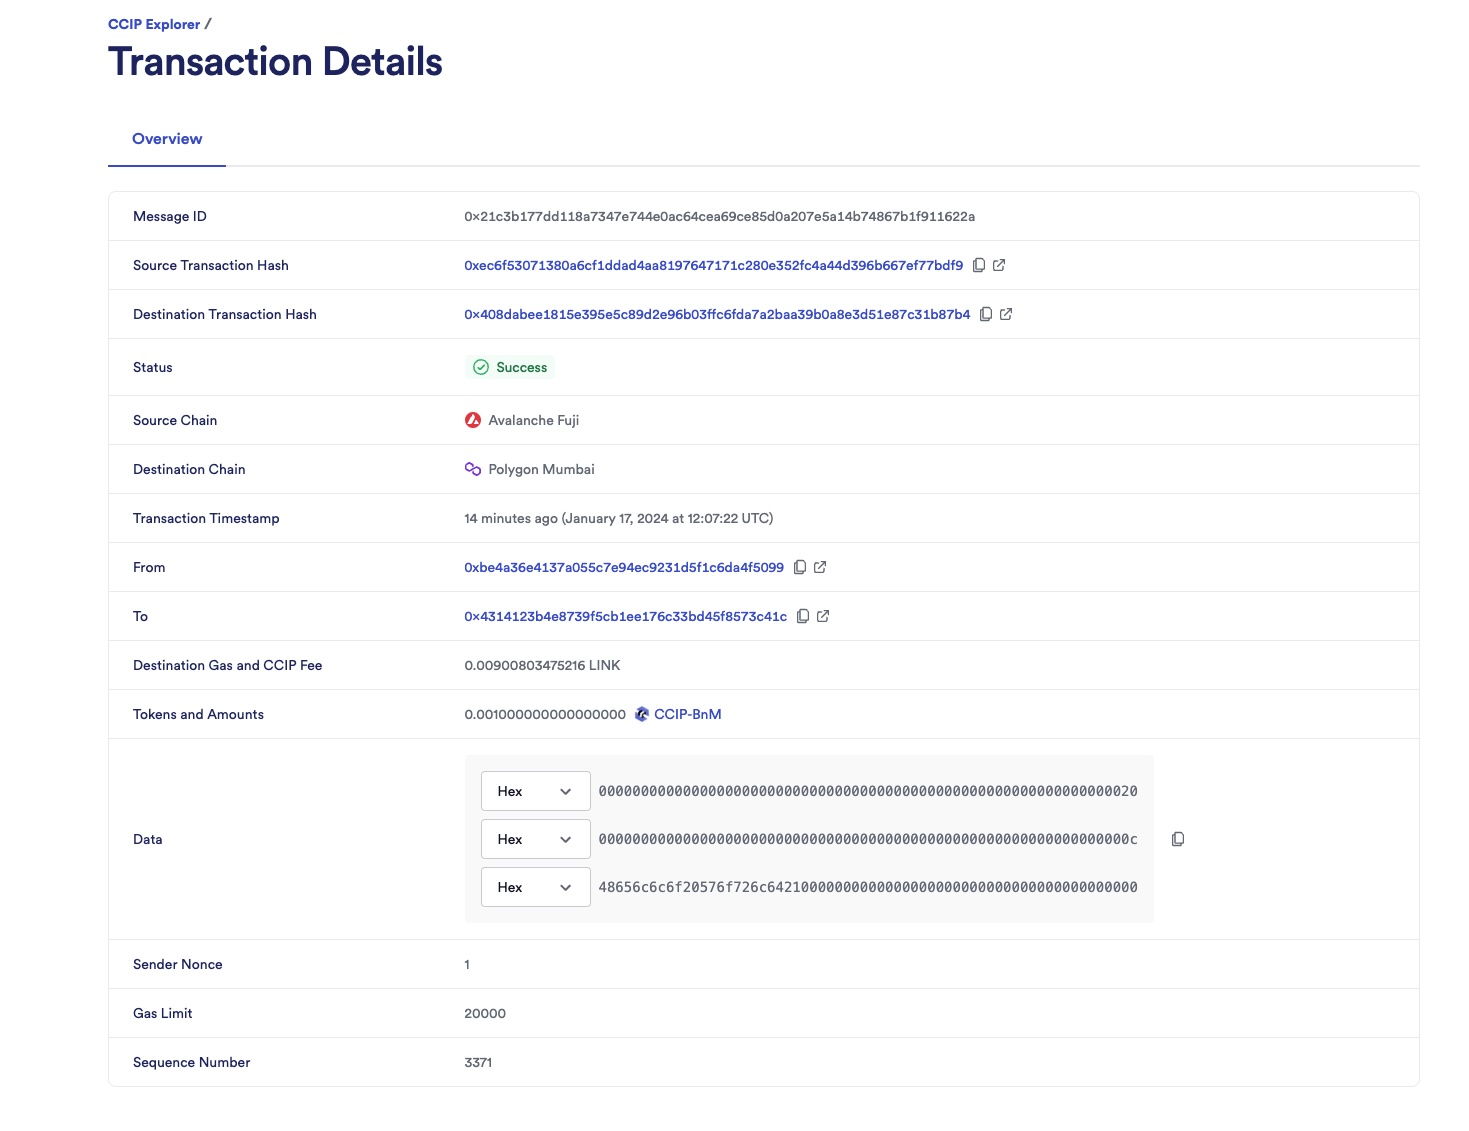The image size is (1469, 1131).
Task: Click fee value 0.00900803475216 LINK
Action: pyautogui.click(x=542, y=665)
